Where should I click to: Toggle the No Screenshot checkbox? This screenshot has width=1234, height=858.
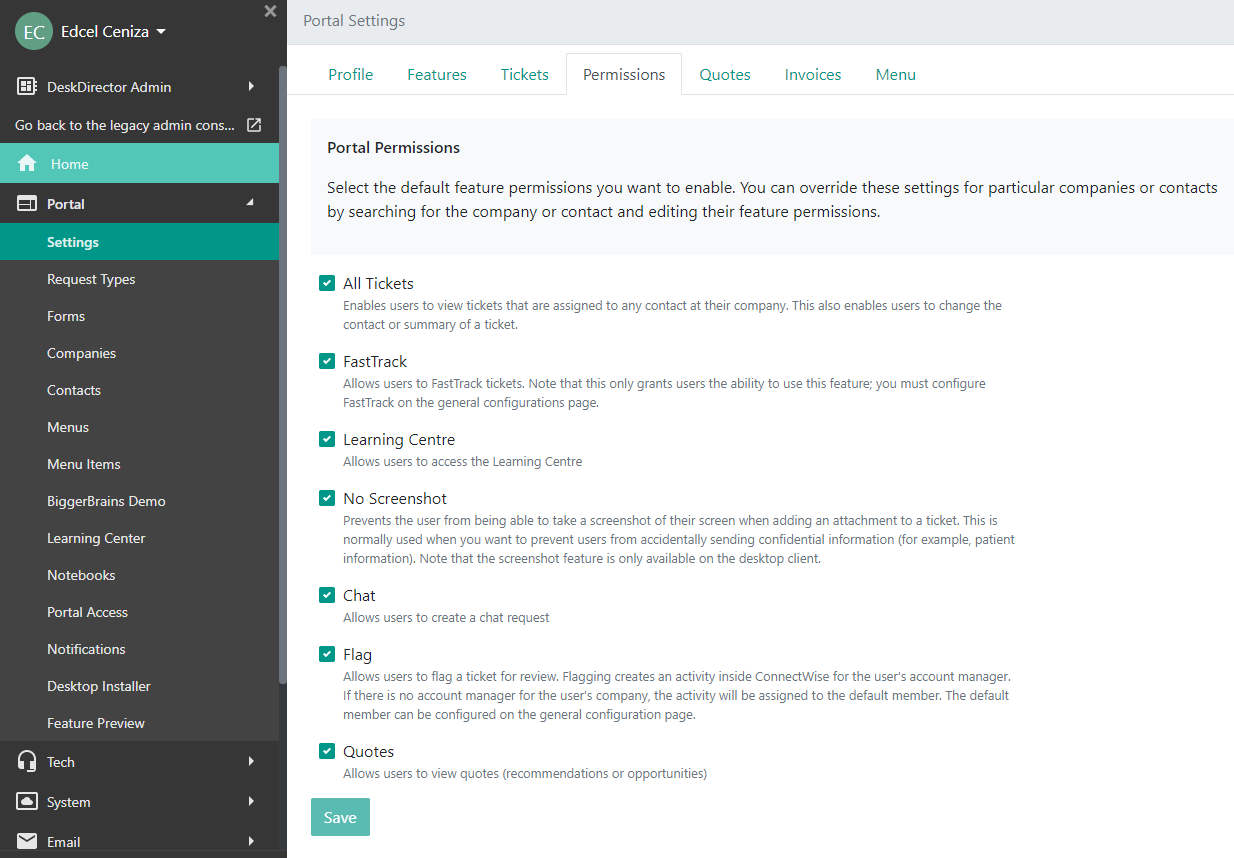[327, 498]
